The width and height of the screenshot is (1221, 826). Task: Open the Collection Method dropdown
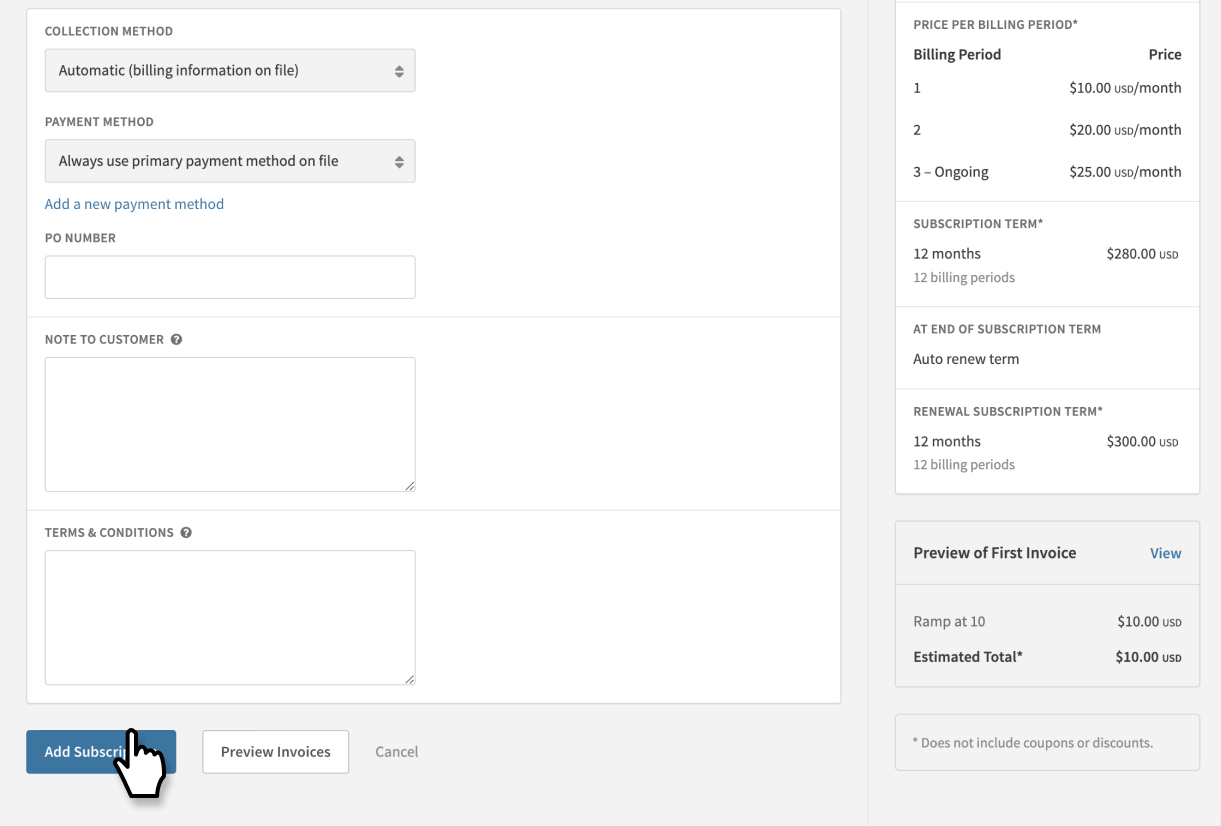click(230, 71)
